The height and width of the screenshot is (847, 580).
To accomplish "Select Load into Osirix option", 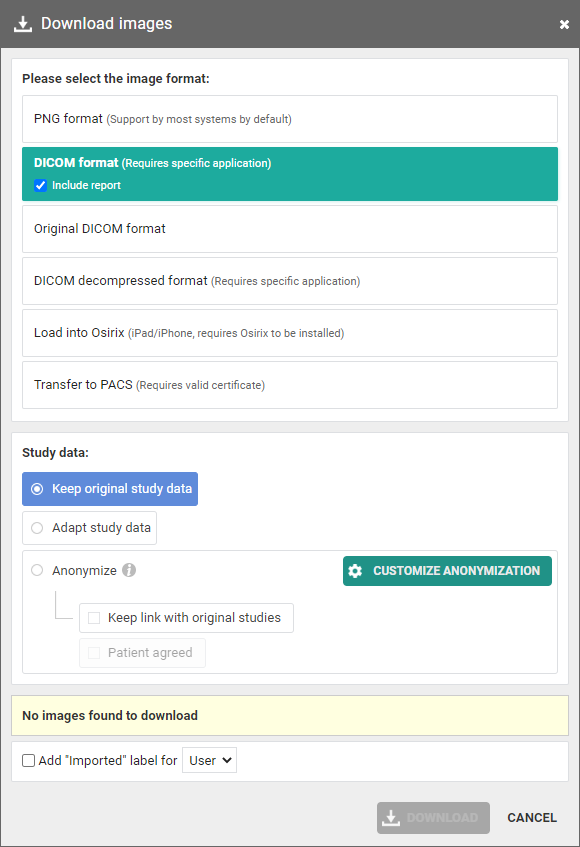I will tap(290, 333).
